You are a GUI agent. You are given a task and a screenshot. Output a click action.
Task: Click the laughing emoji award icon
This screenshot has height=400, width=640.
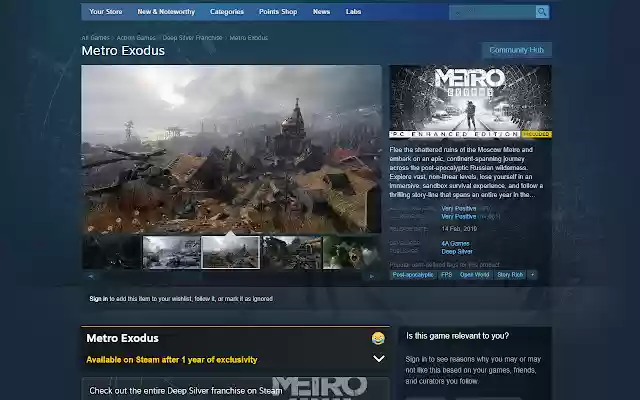(x=378, y=338)
